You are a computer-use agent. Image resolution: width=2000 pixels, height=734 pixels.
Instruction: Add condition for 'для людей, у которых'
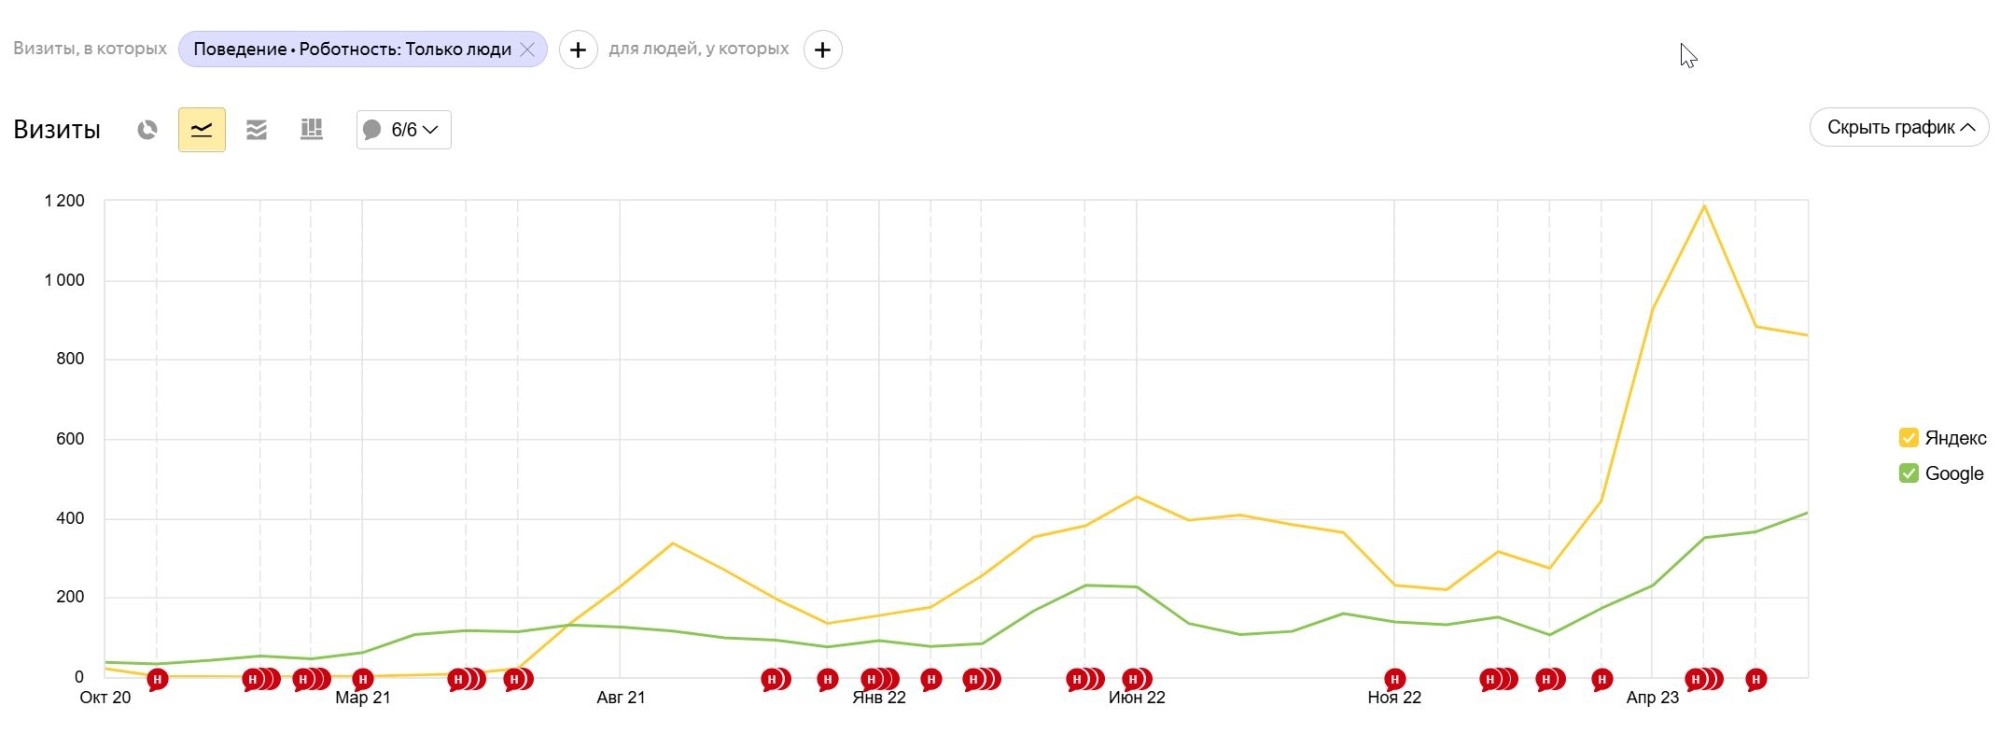(x=822, y=49)
